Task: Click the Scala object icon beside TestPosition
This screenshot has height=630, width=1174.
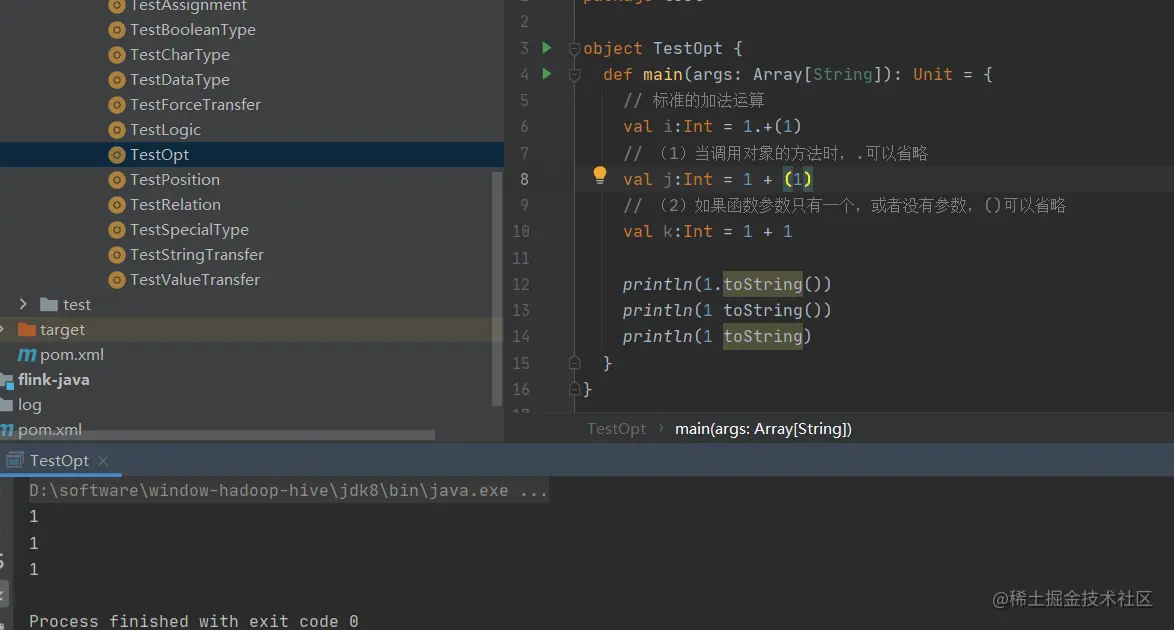Action: 116,180
